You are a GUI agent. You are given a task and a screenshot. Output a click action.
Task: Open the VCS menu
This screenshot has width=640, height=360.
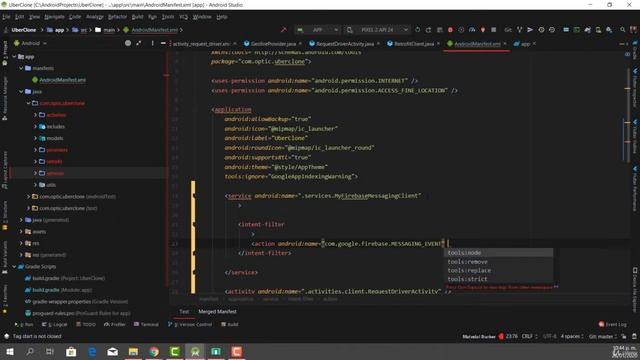184,17
